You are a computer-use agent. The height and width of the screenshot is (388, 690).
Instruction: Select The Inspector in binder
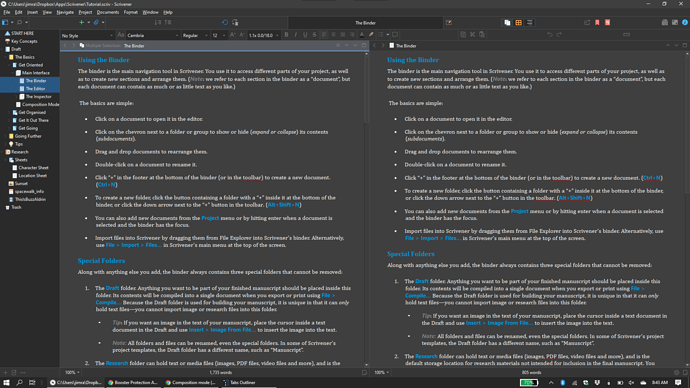pos(38,97)
